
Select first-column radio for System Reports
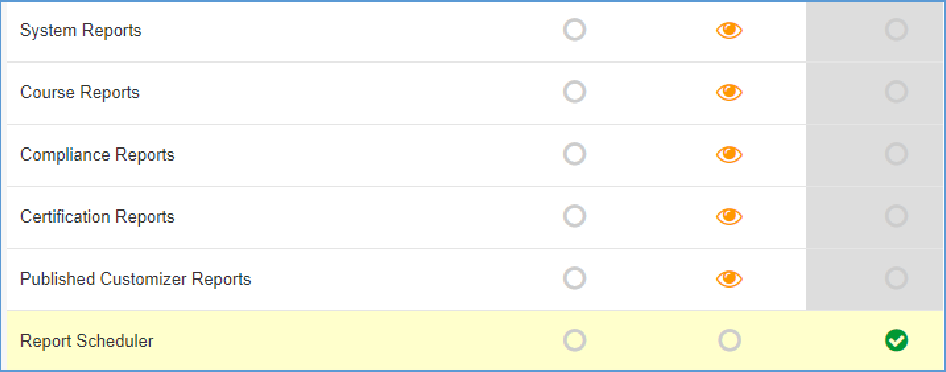[574, 30]
